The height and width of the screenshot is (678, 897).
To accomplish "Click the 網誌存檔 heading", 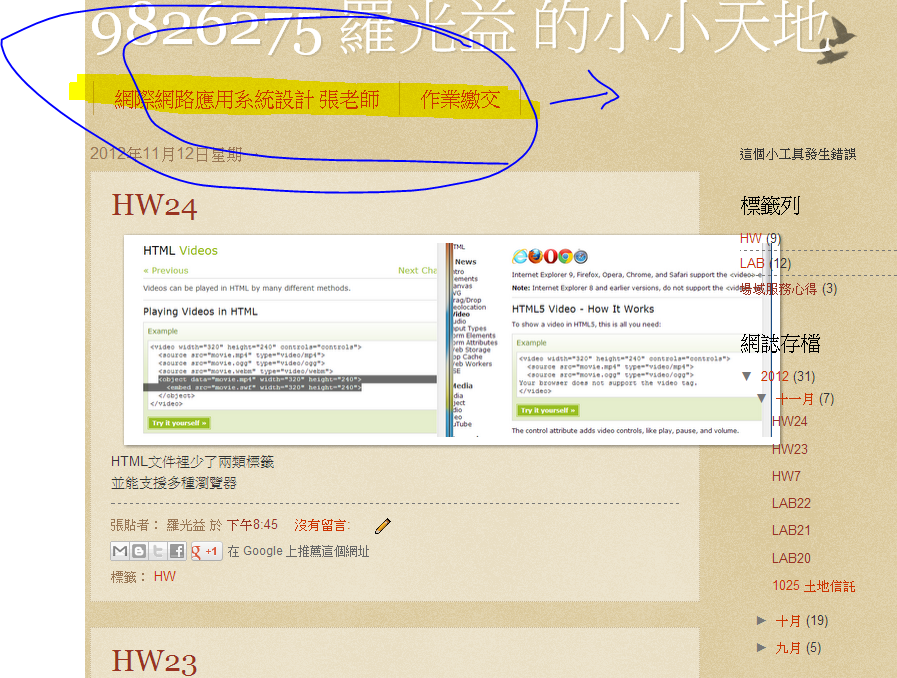I will tap(780, 343).
